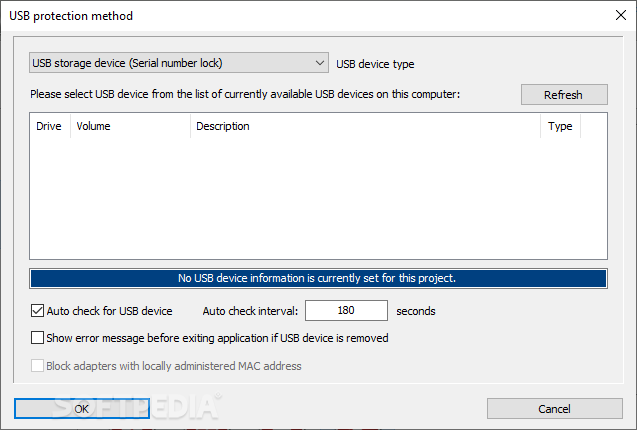Viewport: 637px width, 433px height.
Task: Cancel the USB protection dialog
Action: click(x=555, y=408)
